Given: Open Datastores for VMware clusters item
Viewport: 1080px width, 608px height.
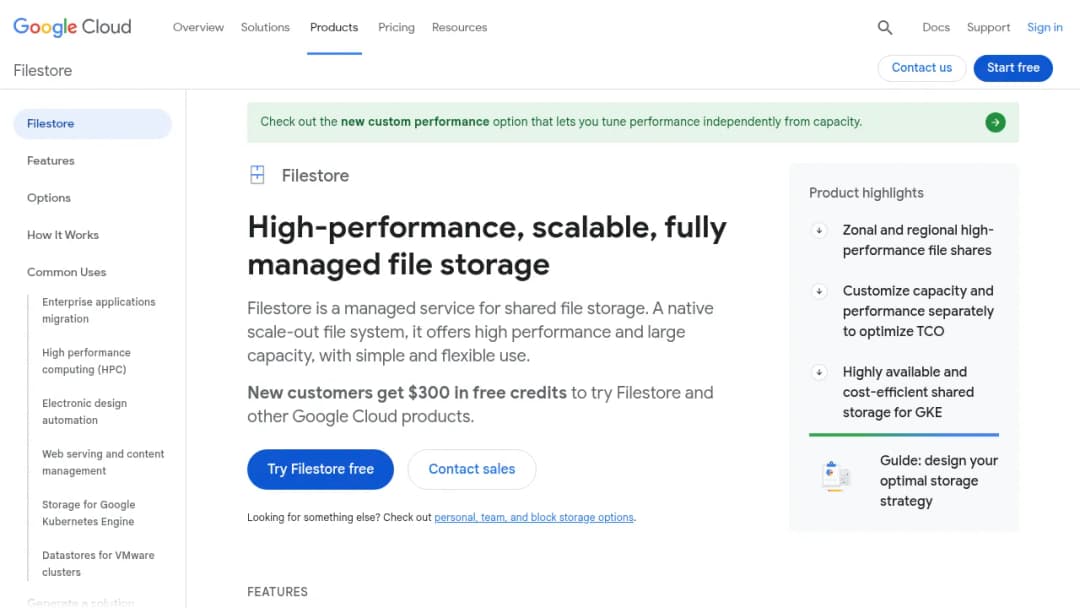Looking at the screenshot, I should point(98,563).
